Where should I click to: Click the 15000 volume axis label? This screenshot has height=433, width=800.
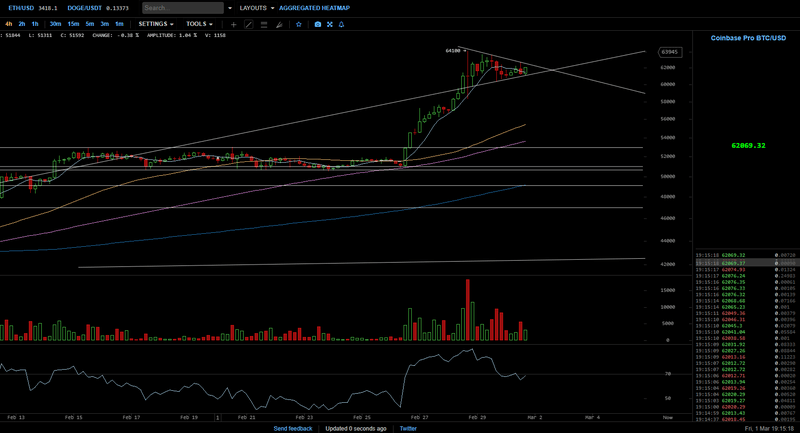(x=668, y=290)
